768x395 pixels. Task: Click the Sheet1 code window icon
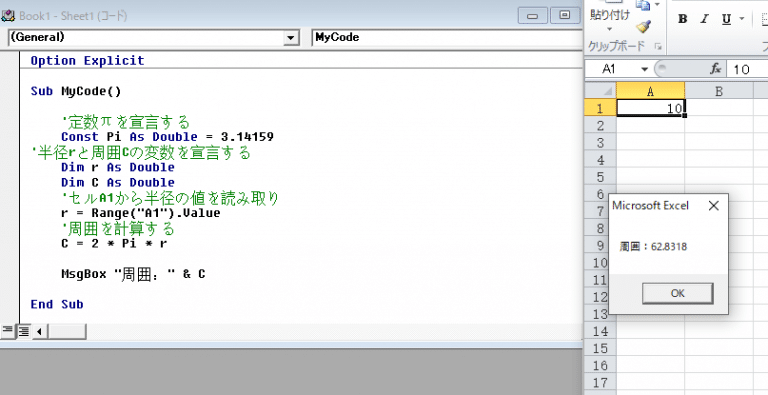pos(8,16)
